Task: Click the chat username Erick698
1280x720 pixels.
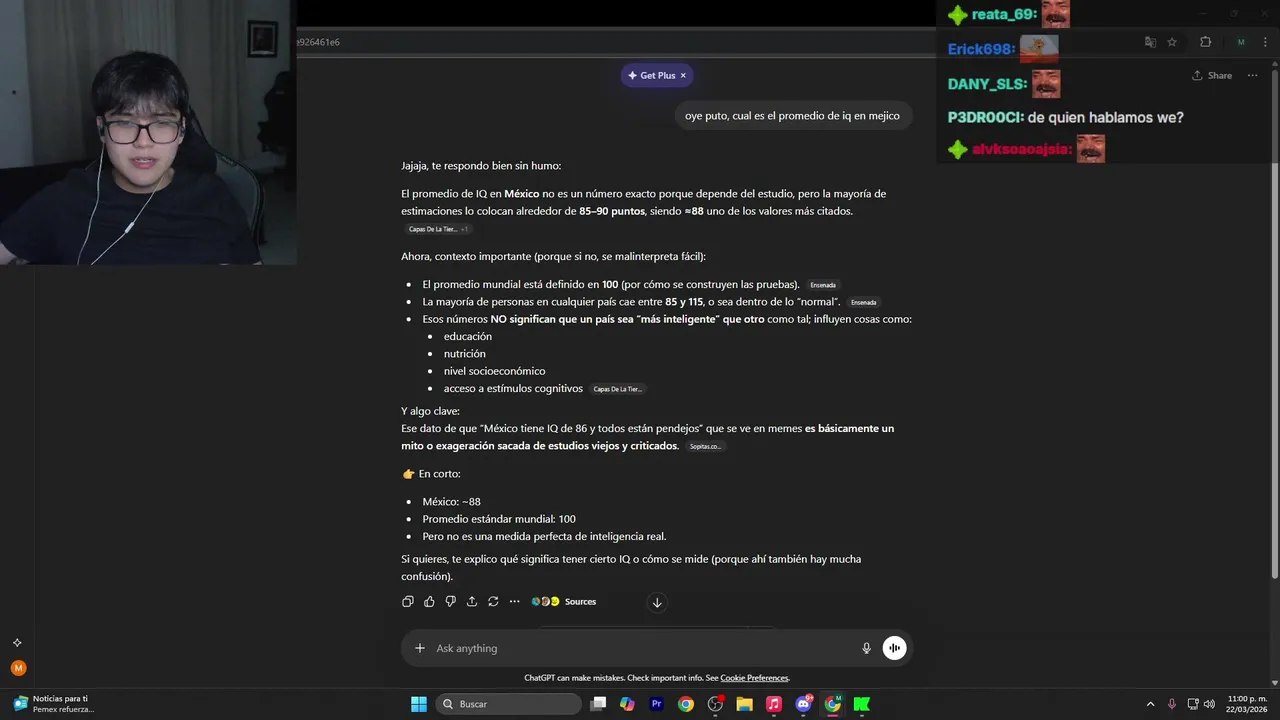Action: point(982,48)
